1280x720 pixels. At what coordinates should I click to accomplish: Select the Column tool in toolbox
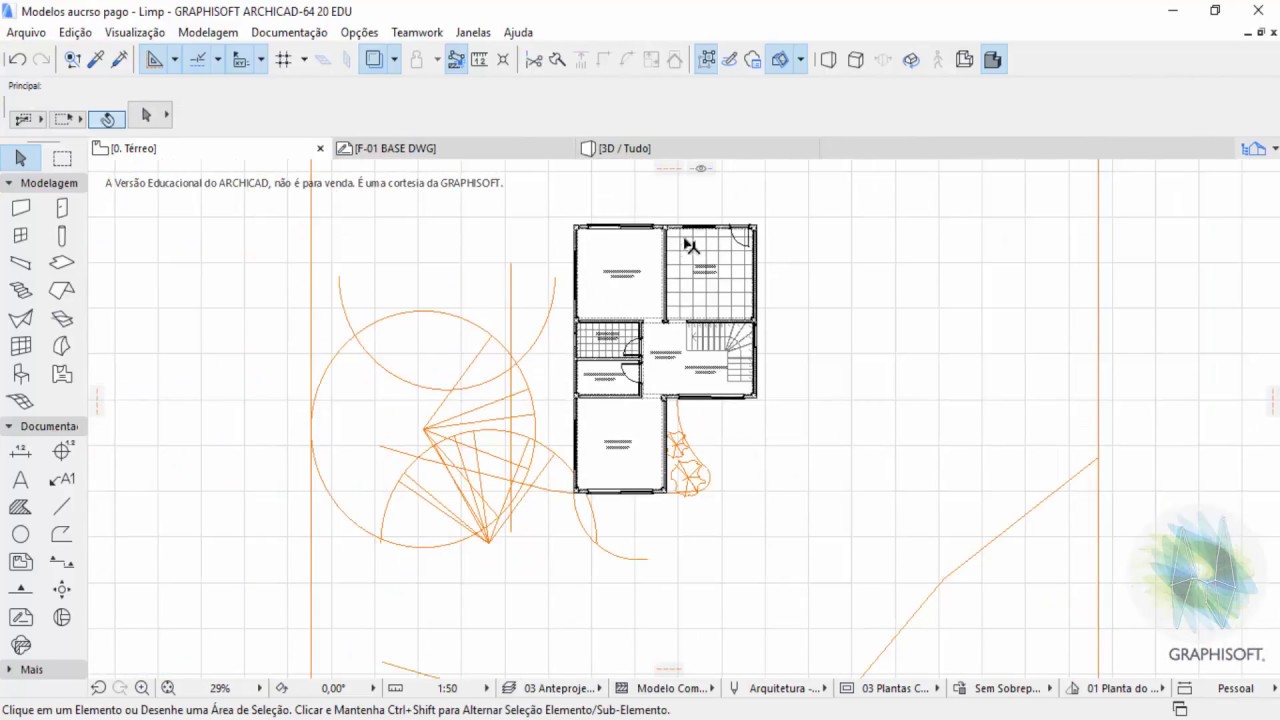tap(62, 236)
